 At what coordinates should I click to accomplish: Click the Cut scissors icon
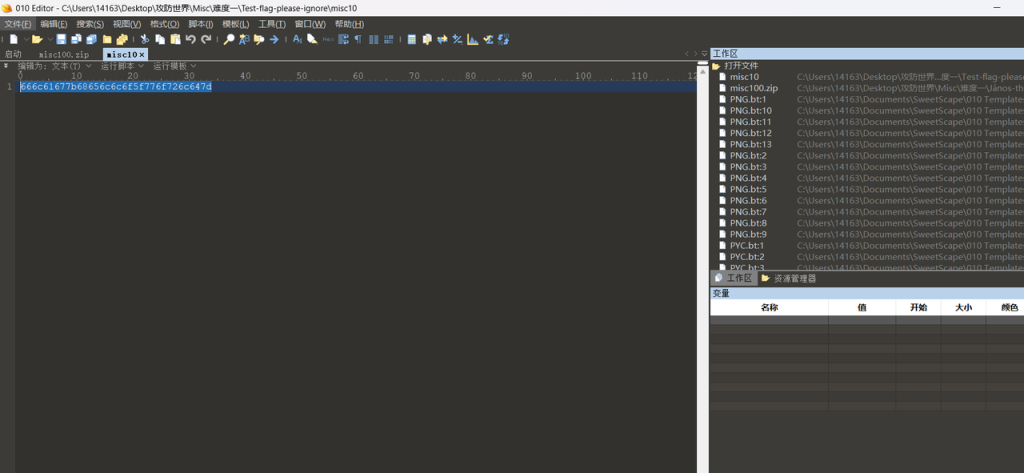144,39
